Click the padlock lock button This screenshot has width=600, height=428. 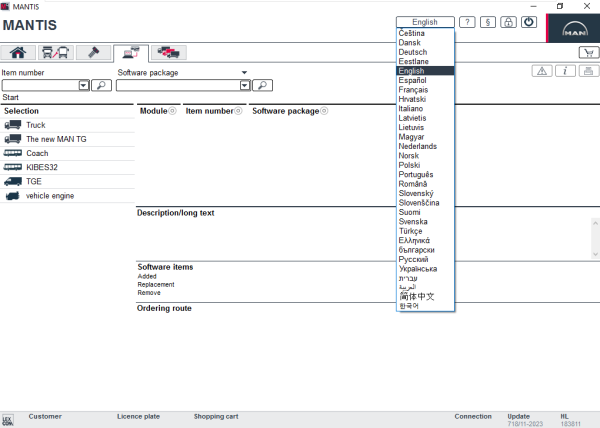[x=508, y=22]
